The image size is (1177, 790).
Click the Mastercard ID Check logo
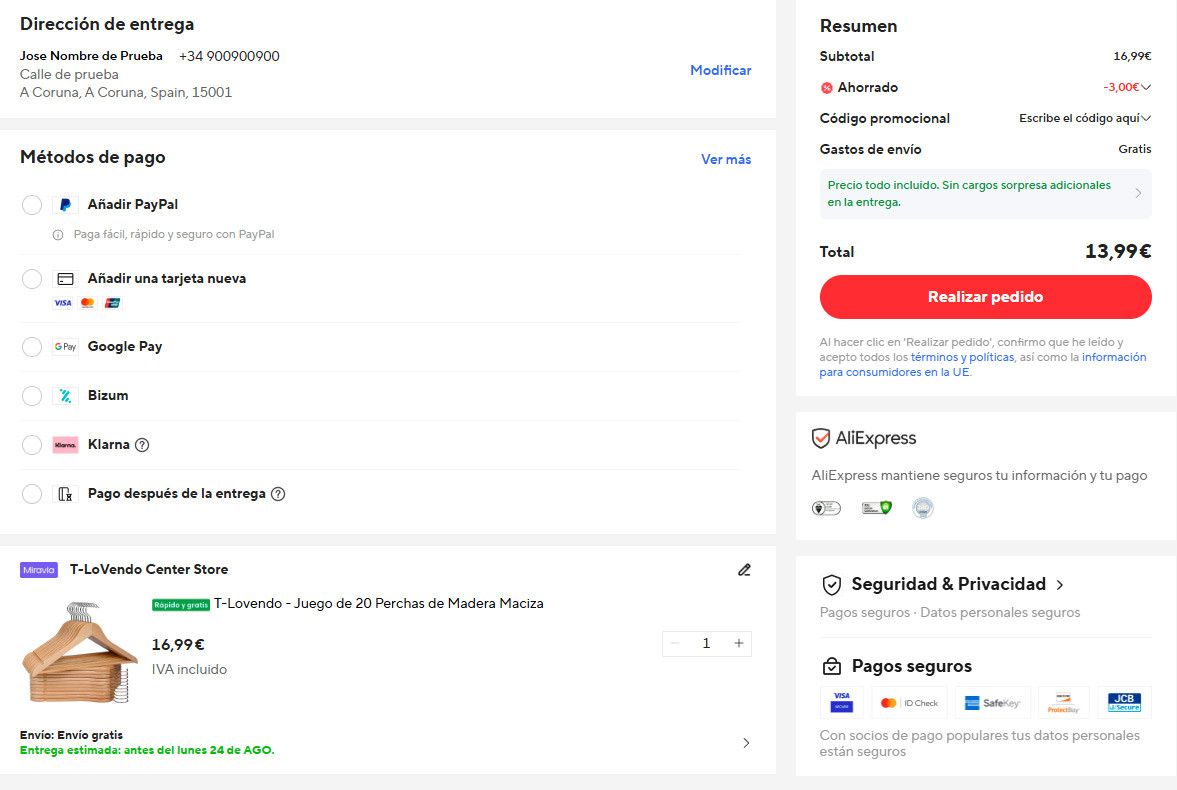click(x=909, y=703)
